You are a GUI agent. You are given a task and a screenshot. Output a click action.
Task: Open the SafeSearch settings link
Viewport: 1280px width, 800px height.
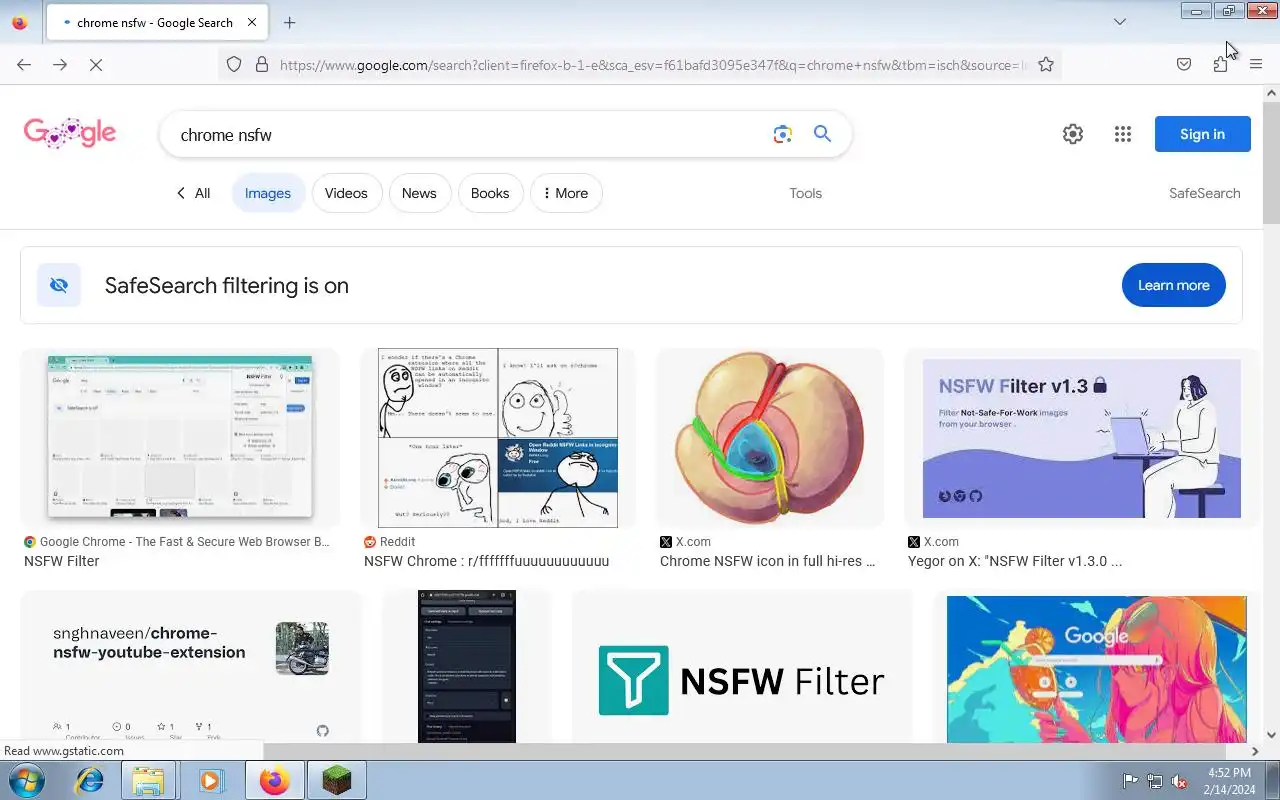pyautogui.click(x=1204, y=193)
